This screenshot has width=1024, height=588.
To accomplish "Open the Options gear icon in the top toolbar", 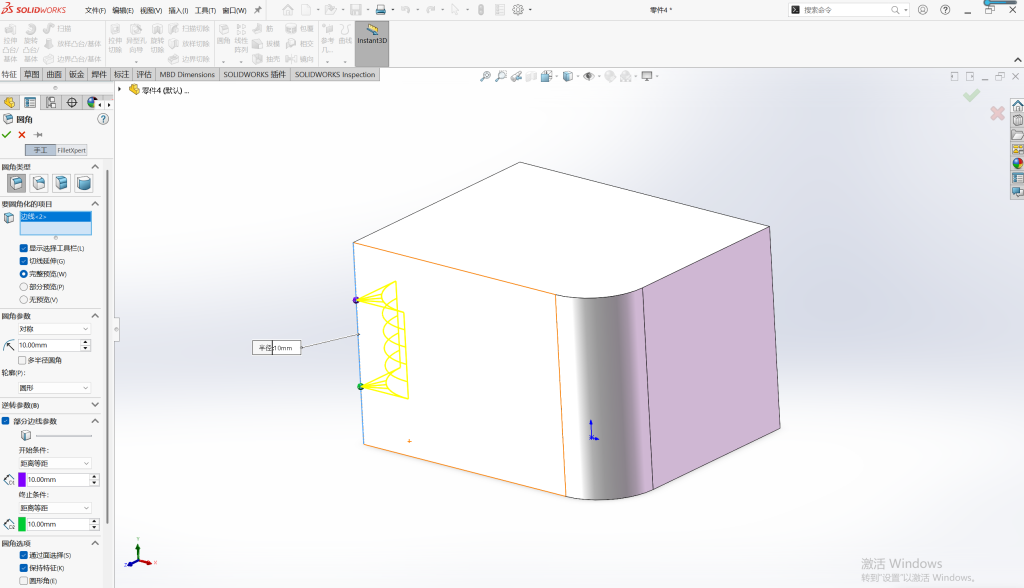I will [x=518, y=10].
